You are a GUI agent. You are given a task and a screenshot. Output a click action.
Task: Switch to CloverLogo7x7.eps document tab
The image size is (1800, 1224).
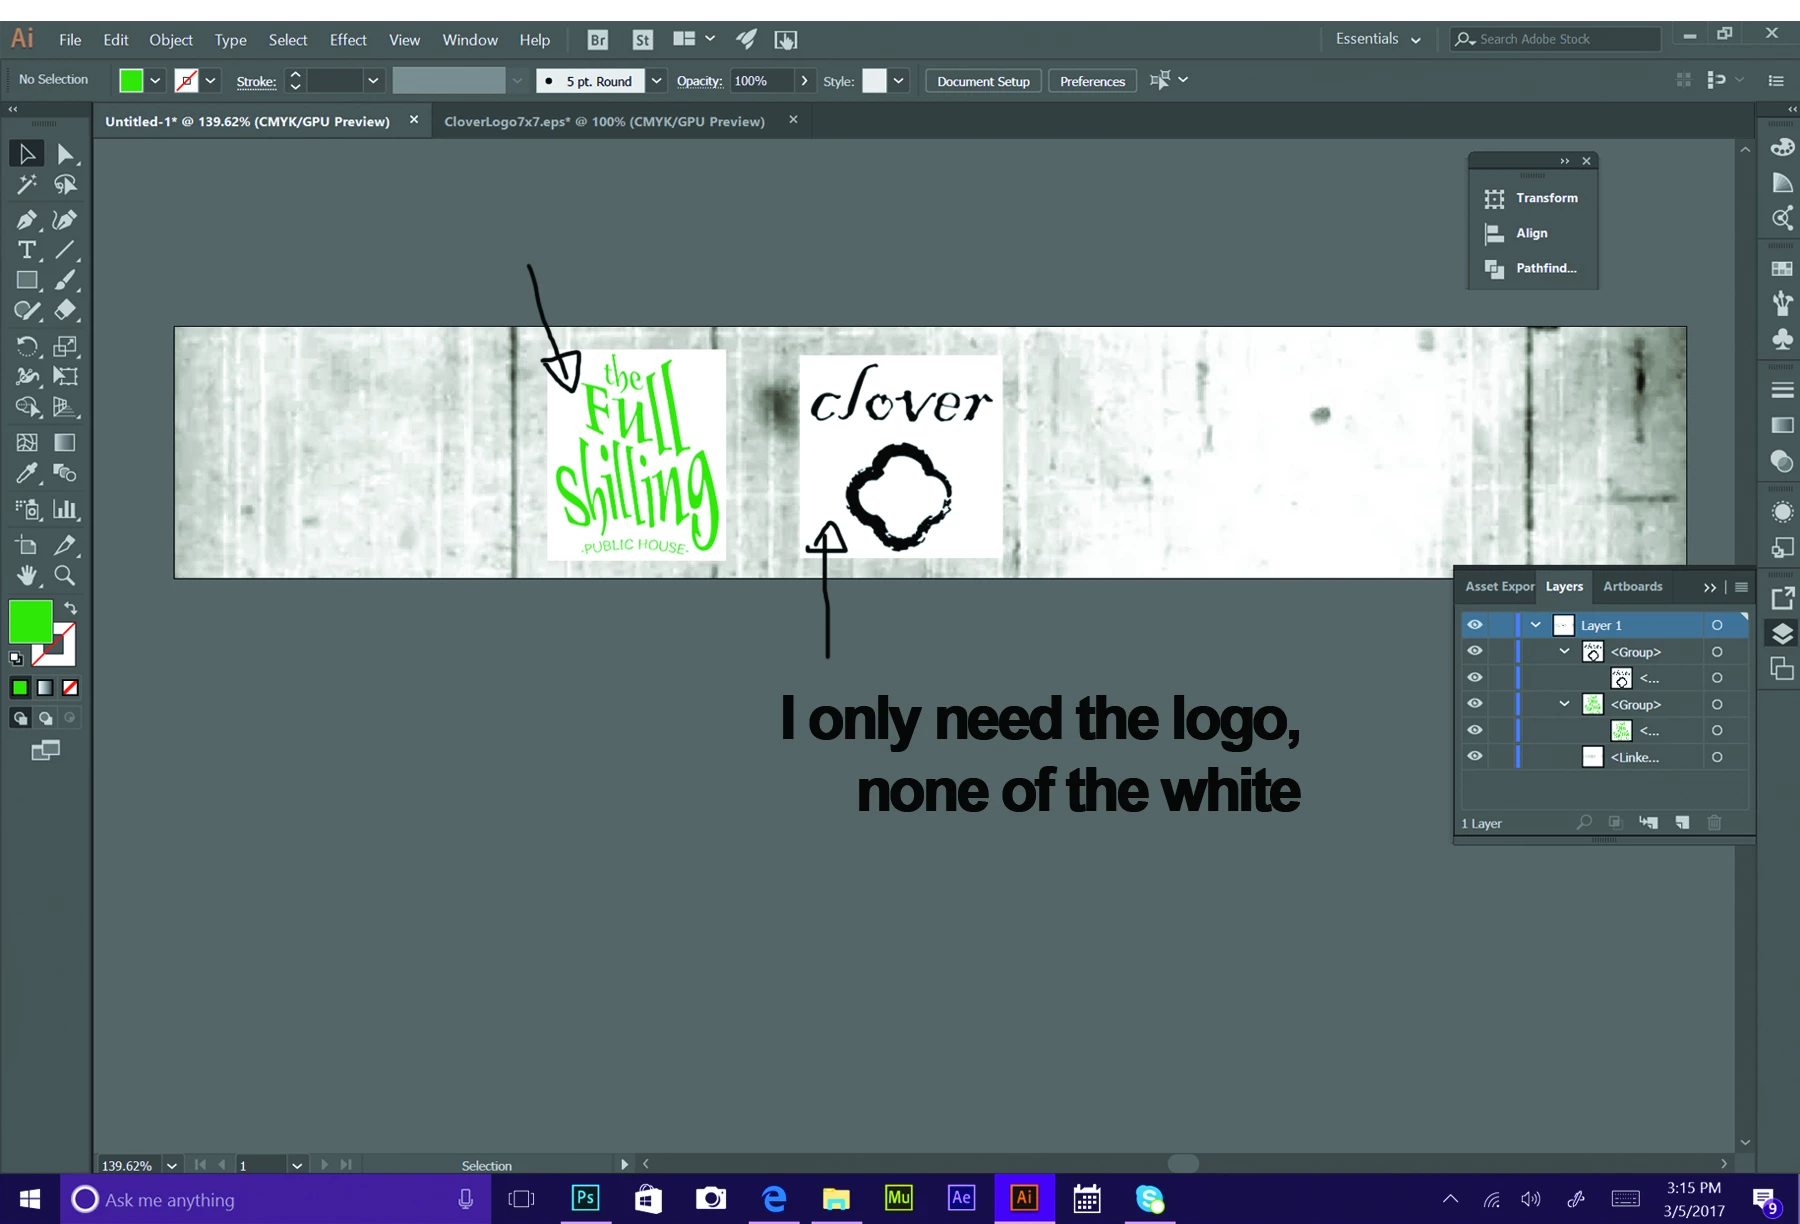click(604, 121)
